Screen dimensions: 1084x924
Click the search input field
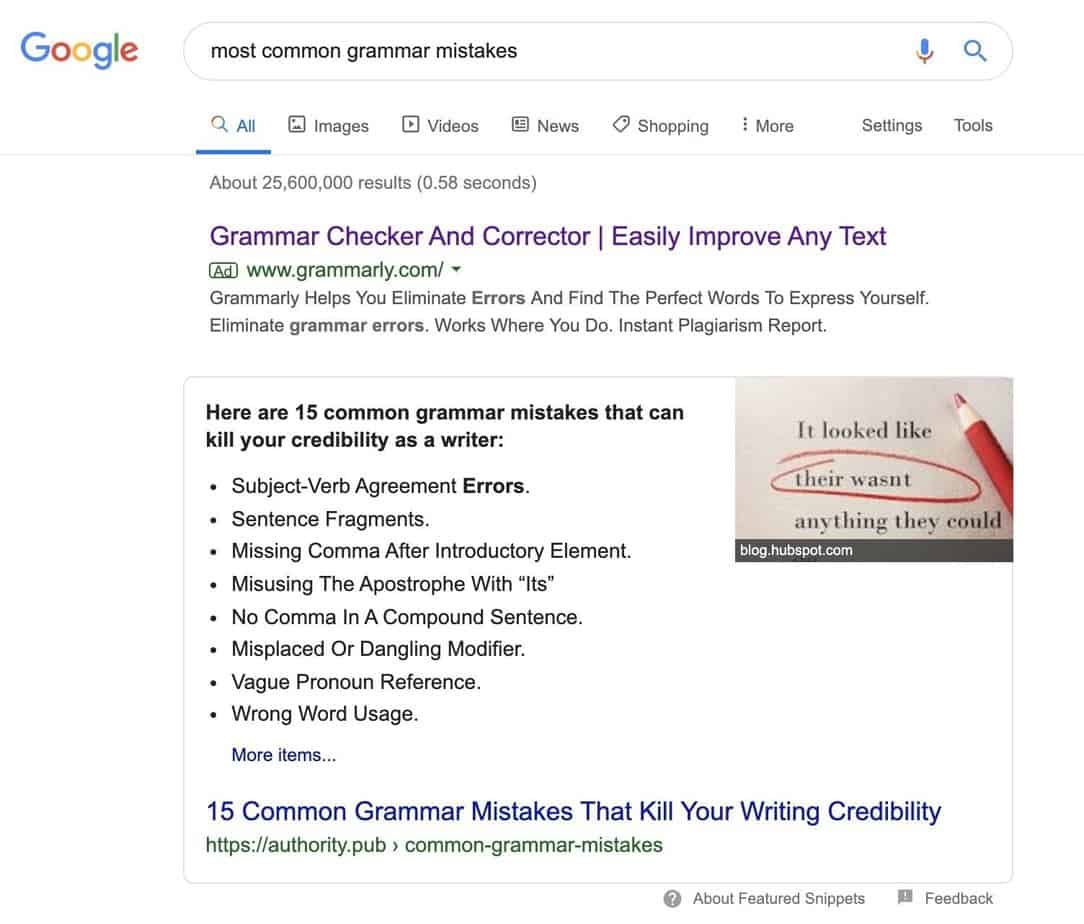(x=550, y=51)
